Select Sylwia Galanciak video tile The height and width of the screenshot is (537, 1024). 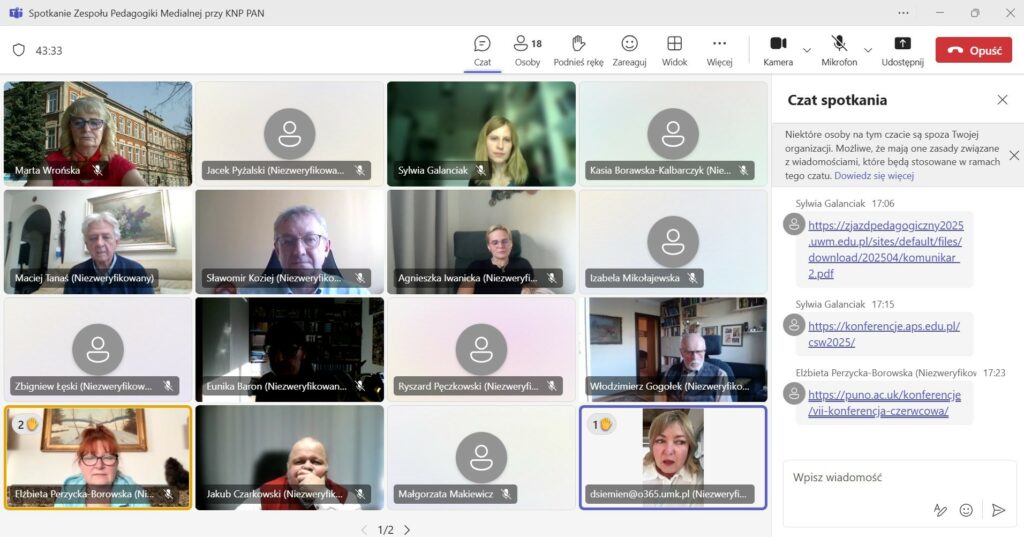pos(481,134)
